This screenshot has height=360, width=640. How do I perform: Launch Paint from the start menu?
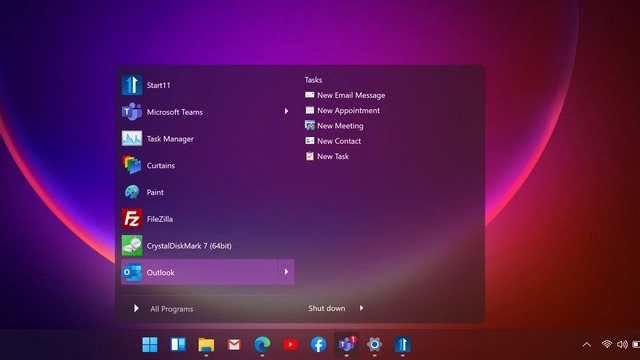[x=207, y=192]
